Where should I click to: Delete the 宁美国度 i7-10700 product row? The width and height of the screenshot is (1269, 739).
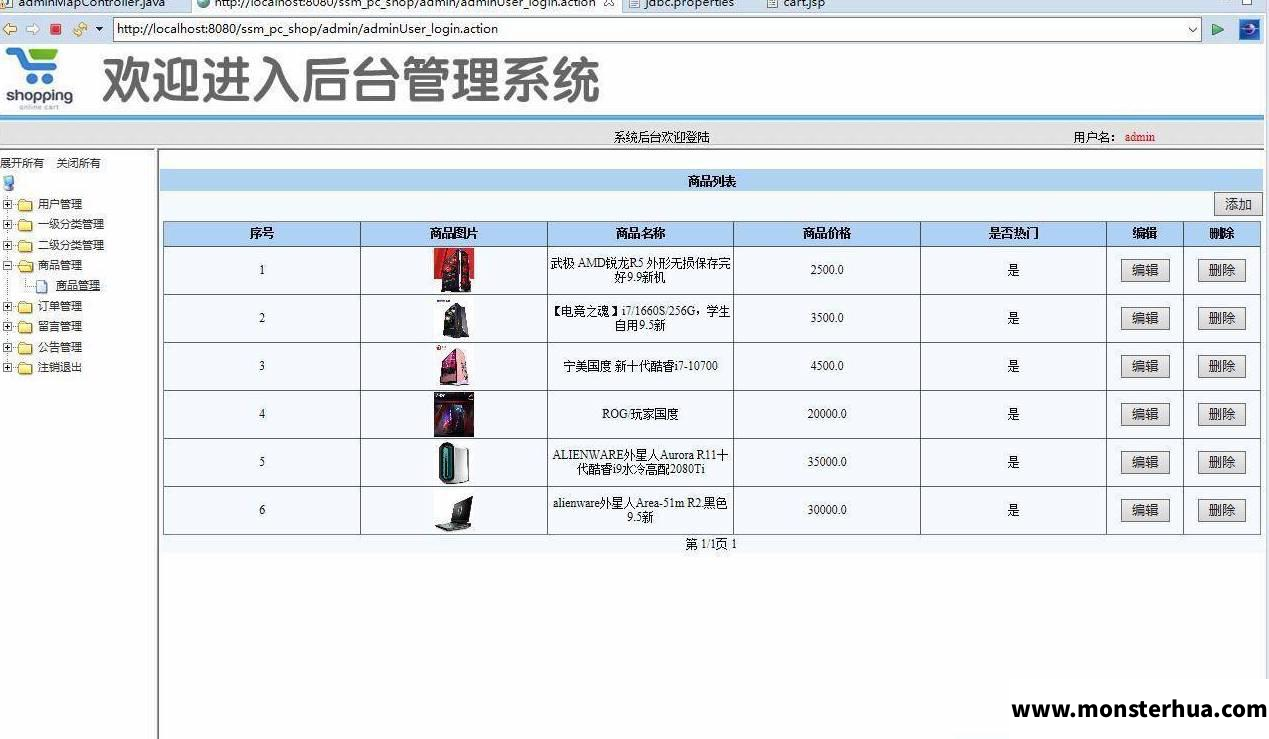[x=1222, y=366]
